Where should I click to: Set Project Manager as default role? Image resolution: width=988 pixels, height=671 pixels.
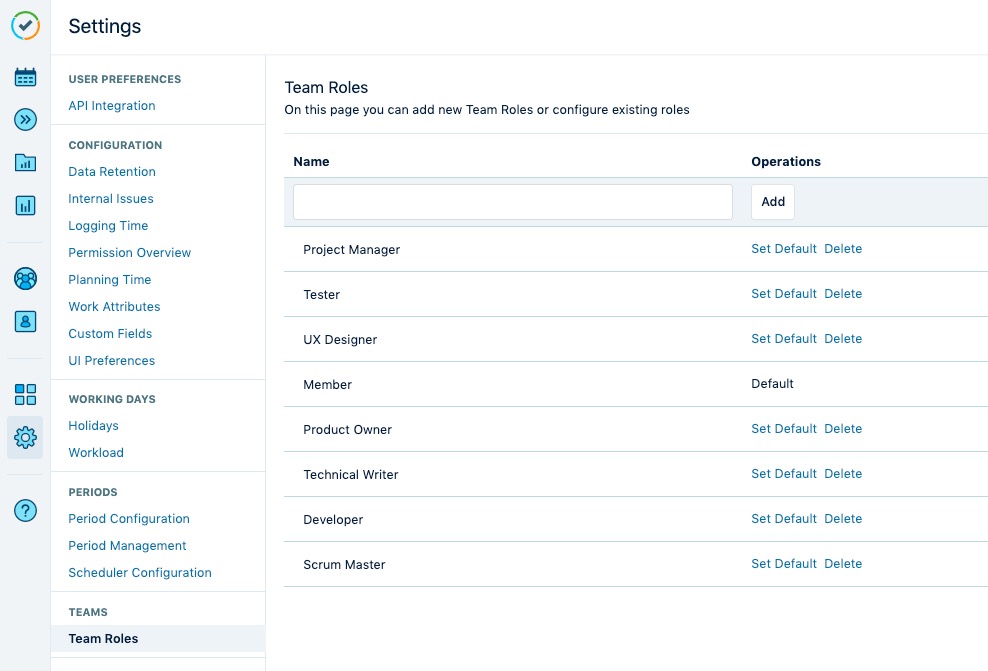pyautogui.click(x=784, y=249)
